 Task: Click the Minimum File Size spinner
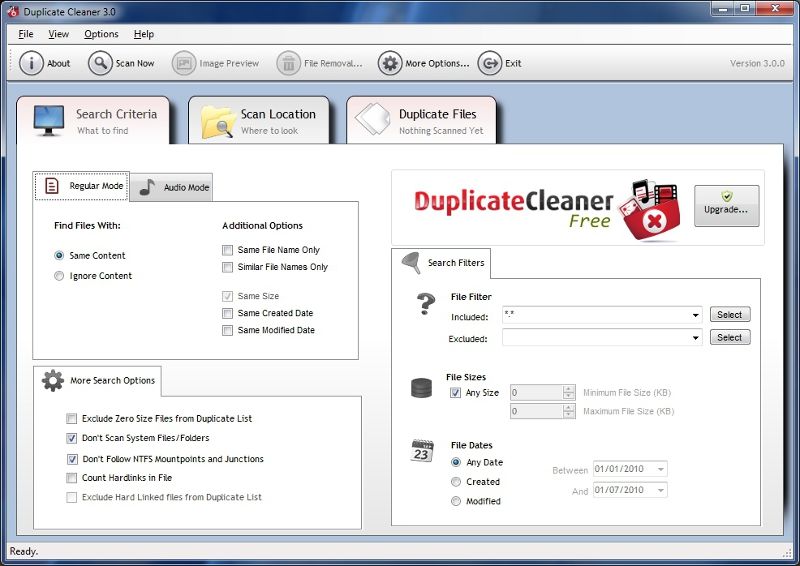point(569,393)
